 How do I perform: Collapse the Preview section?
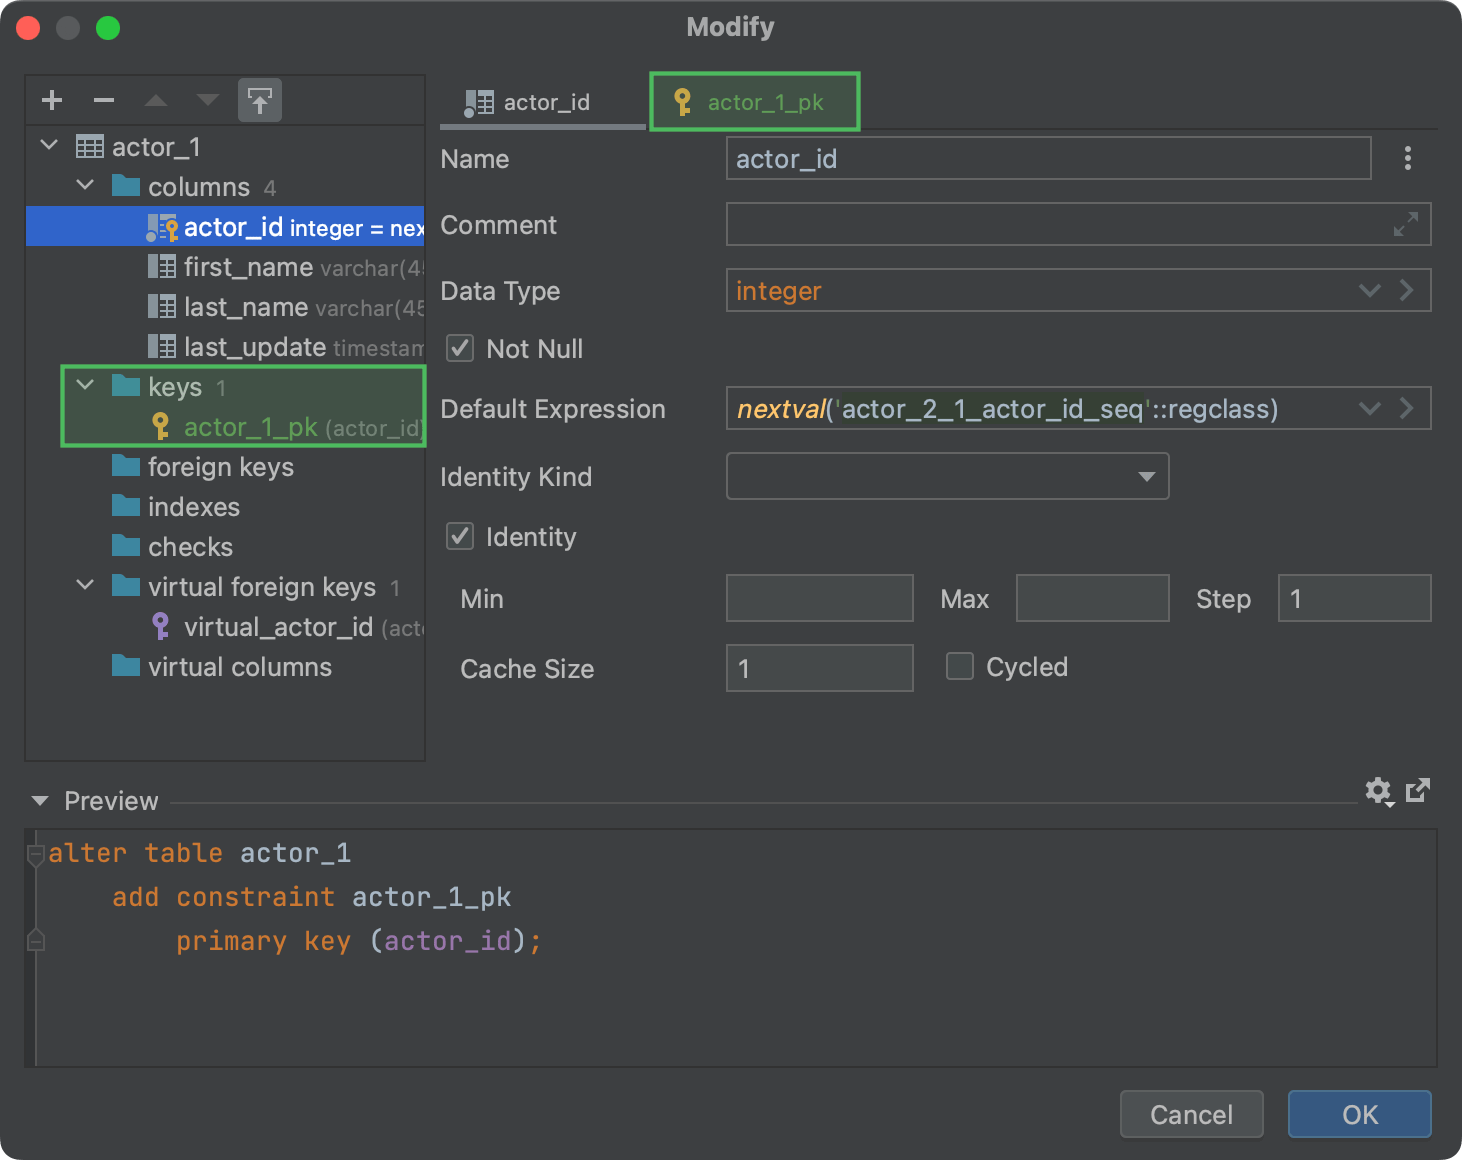tap(40, 801)
